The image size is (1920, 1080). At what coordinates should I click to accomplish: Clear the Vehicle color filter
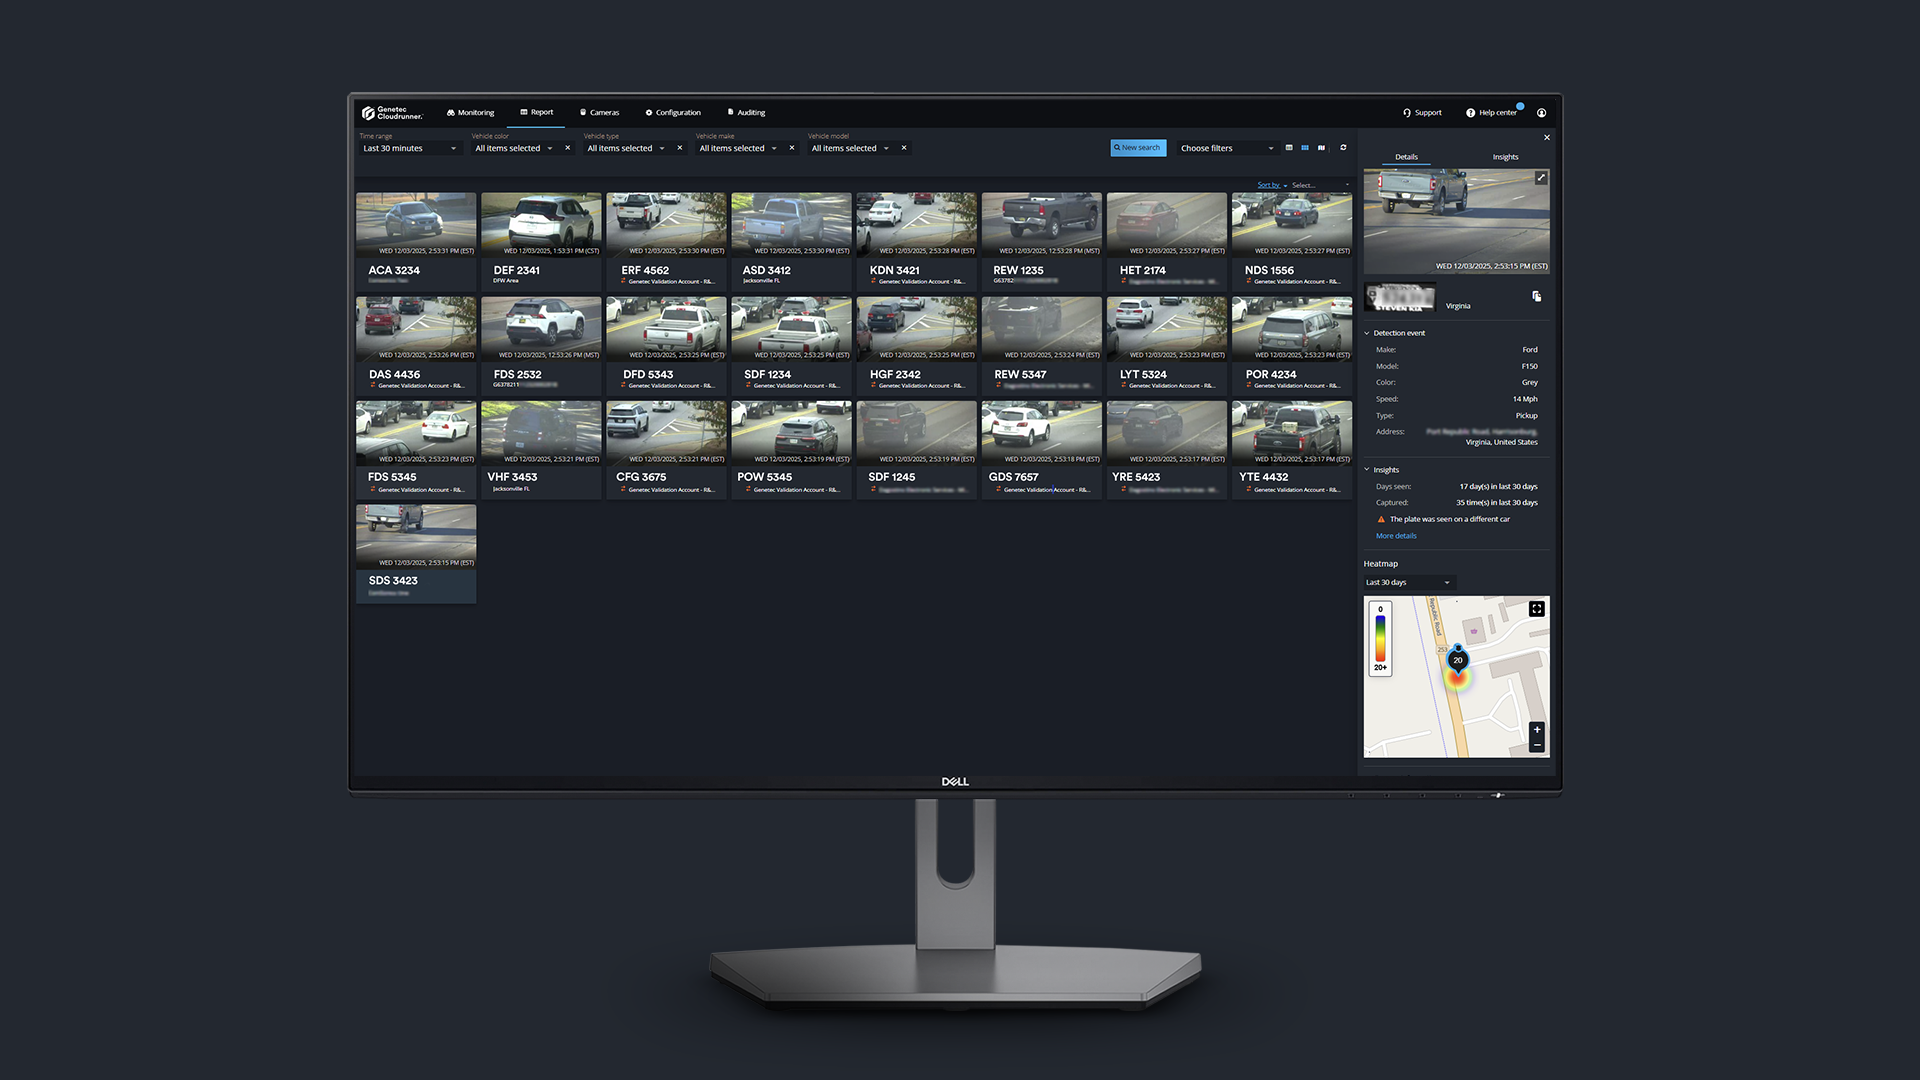[568, 148]
